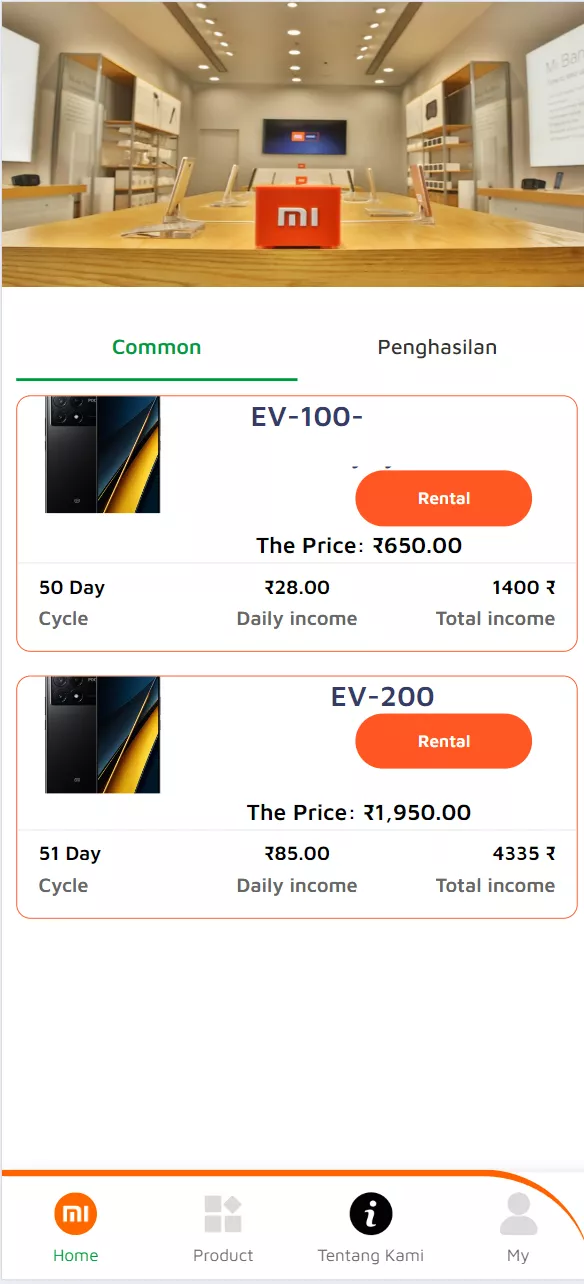584x1284 pixels.
Task: Switch to the Penghasilan tab
Action: [437, 347]
